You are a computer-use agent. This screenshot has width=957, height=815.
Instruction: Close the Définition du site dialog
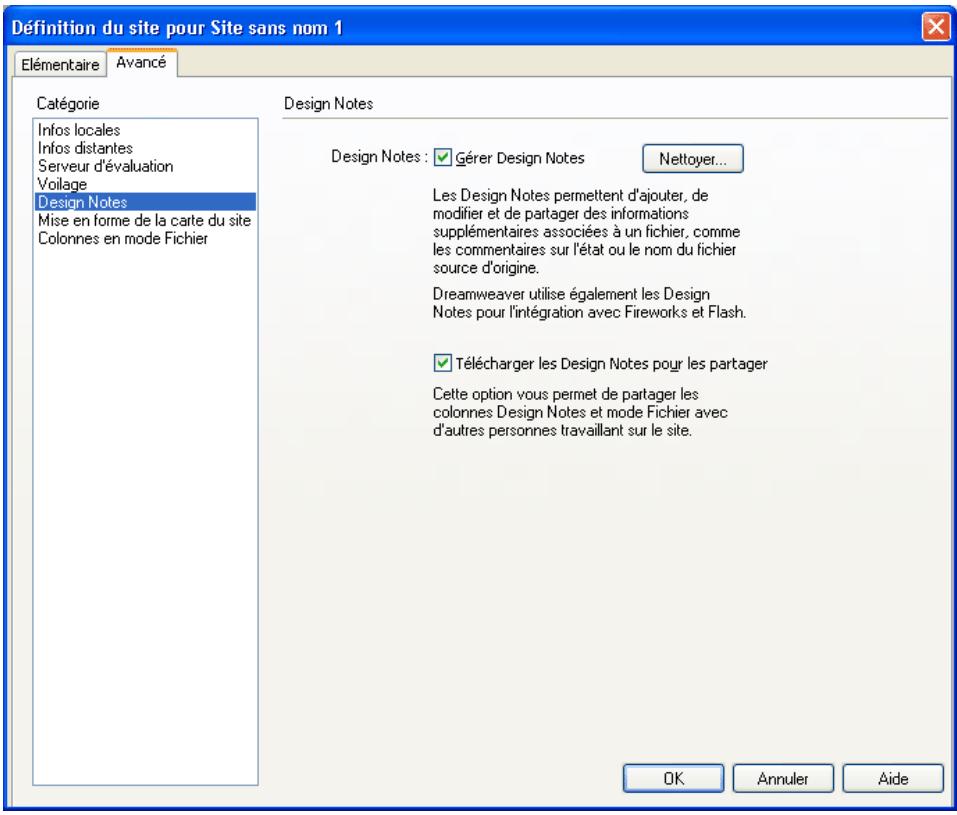[x=936, y=27]
